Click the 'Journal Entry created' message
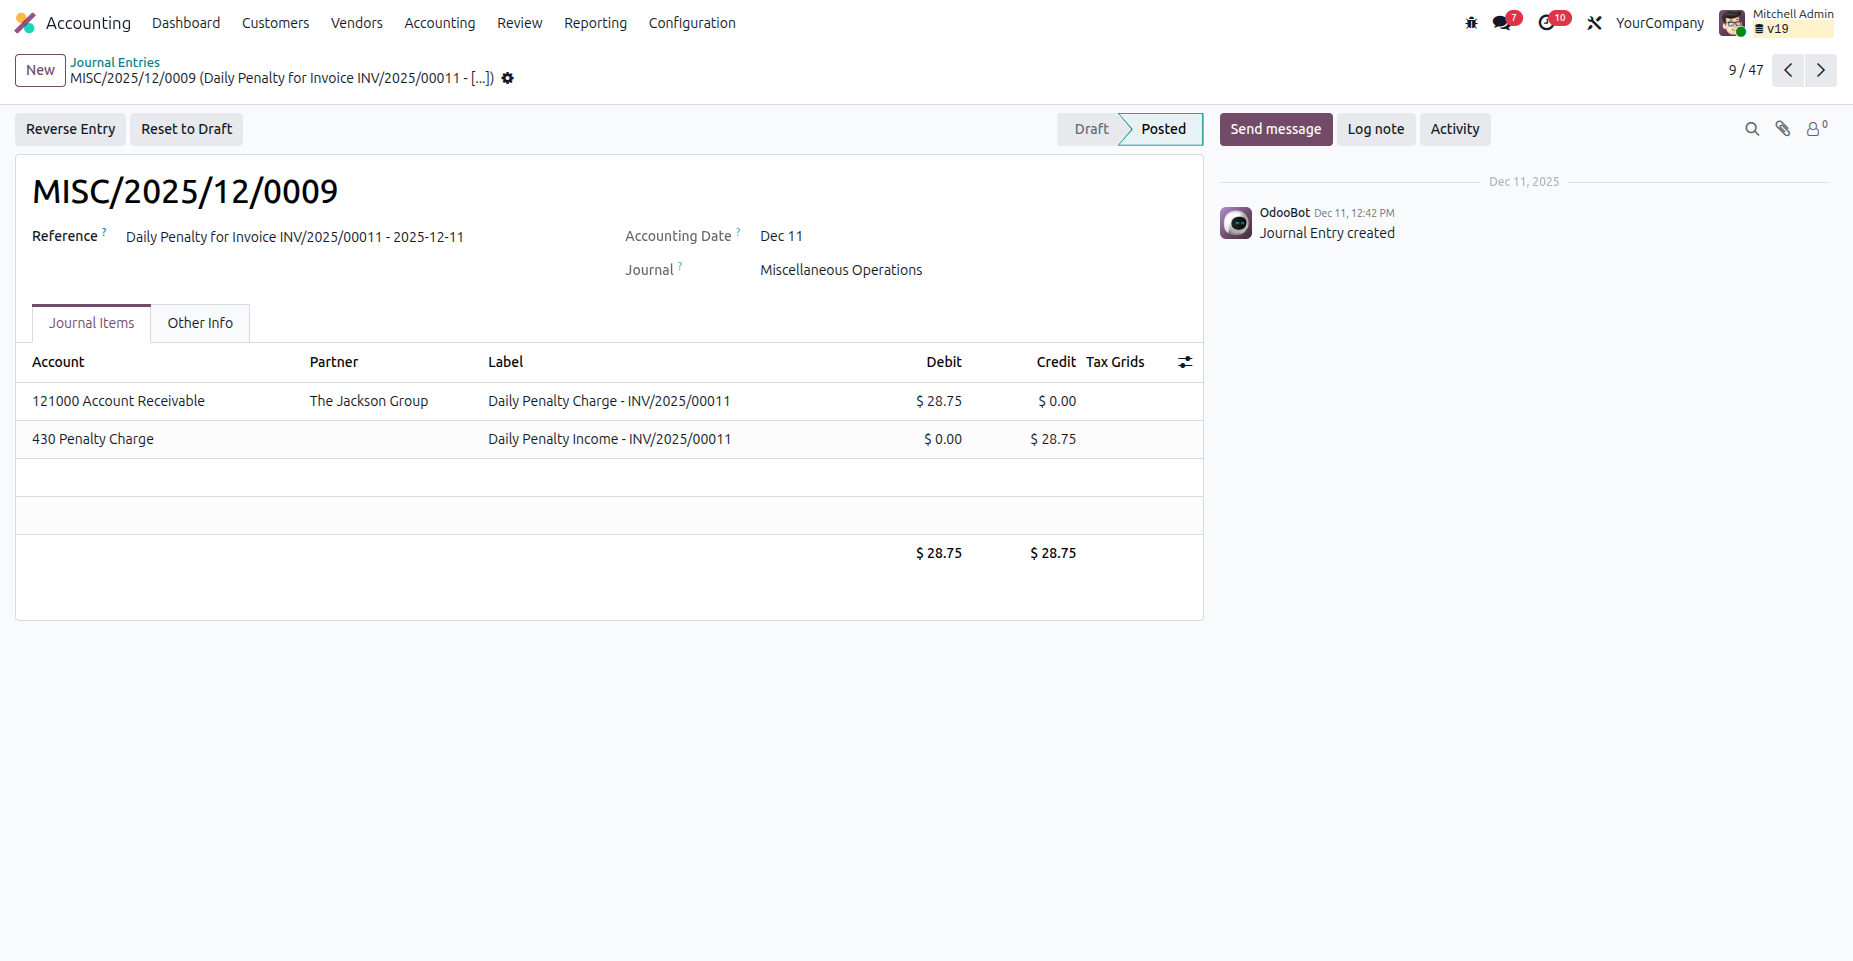The height and width of the screenshot is (961, 1853). 1327,233
